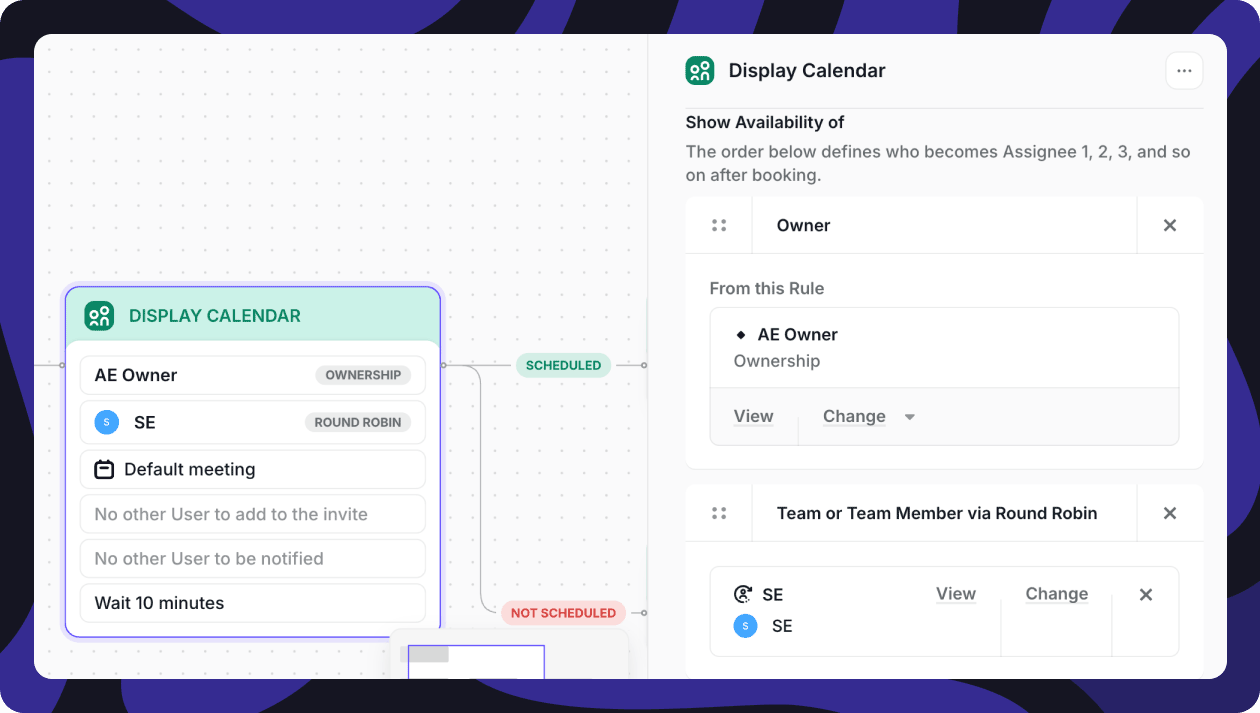Click the Display Calendar icon in the panel header

700,70
